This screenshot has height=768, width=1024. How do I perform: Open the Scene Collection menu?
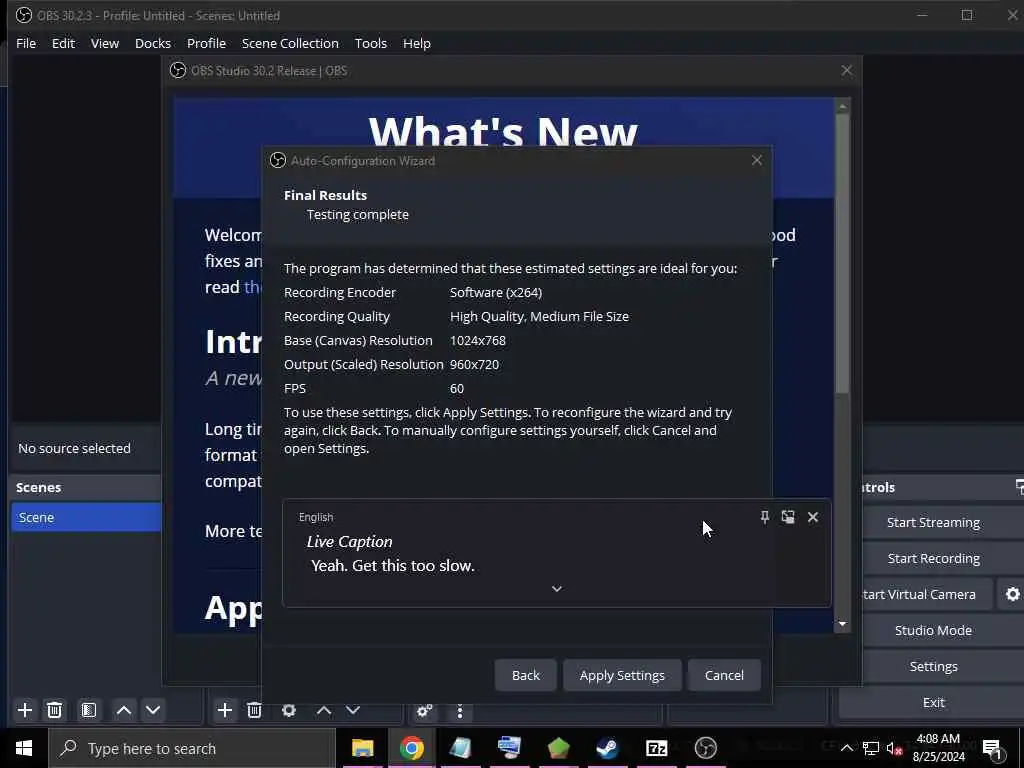point(290,43)
